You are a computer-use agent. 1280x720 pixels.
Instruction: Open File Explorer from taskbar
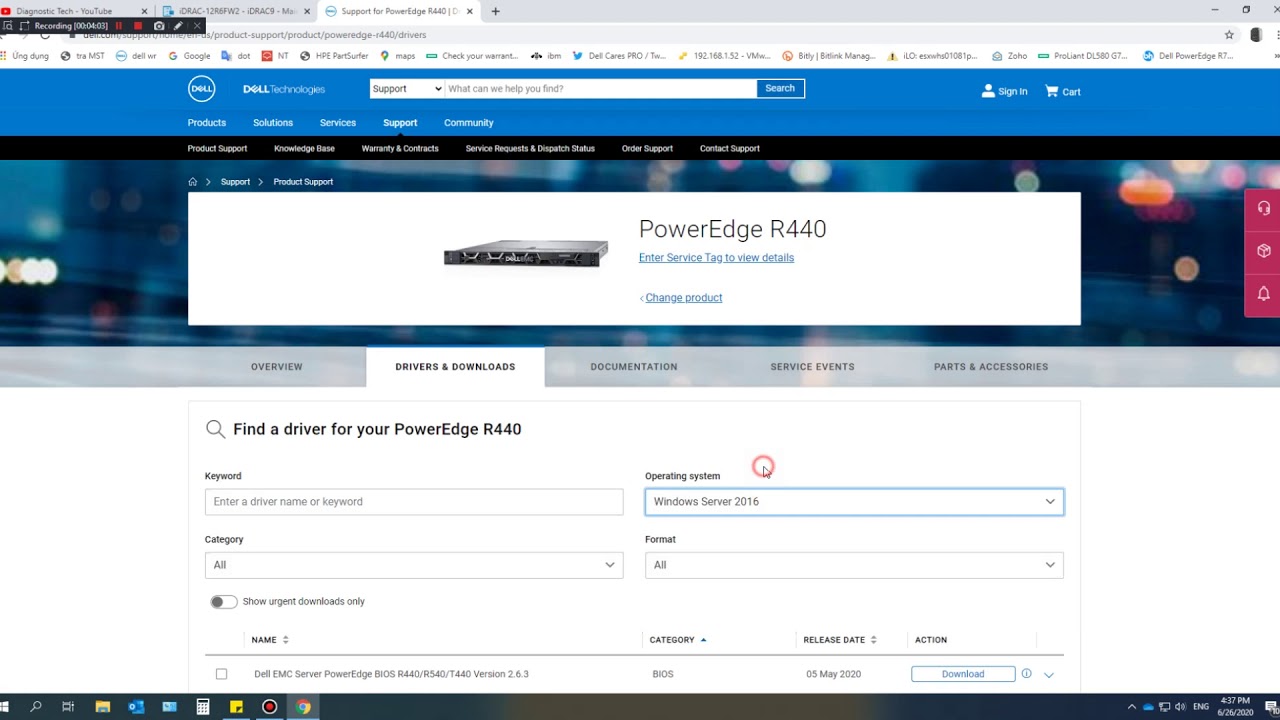click(x=103, y=707)
